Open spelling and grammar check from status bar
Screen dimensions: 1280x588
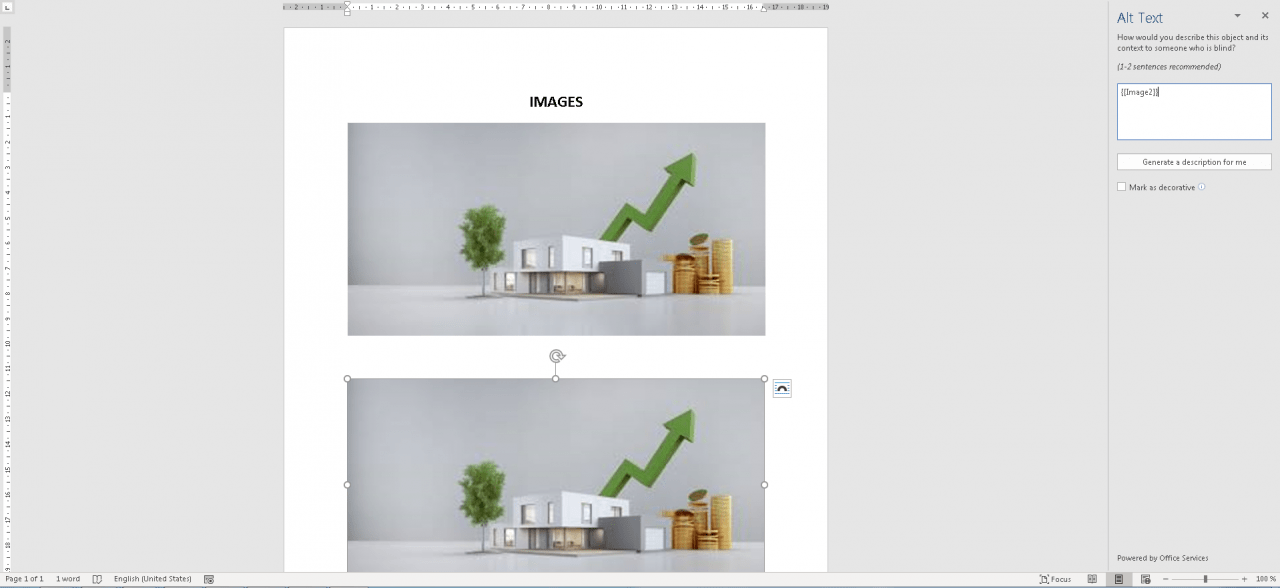97,579
